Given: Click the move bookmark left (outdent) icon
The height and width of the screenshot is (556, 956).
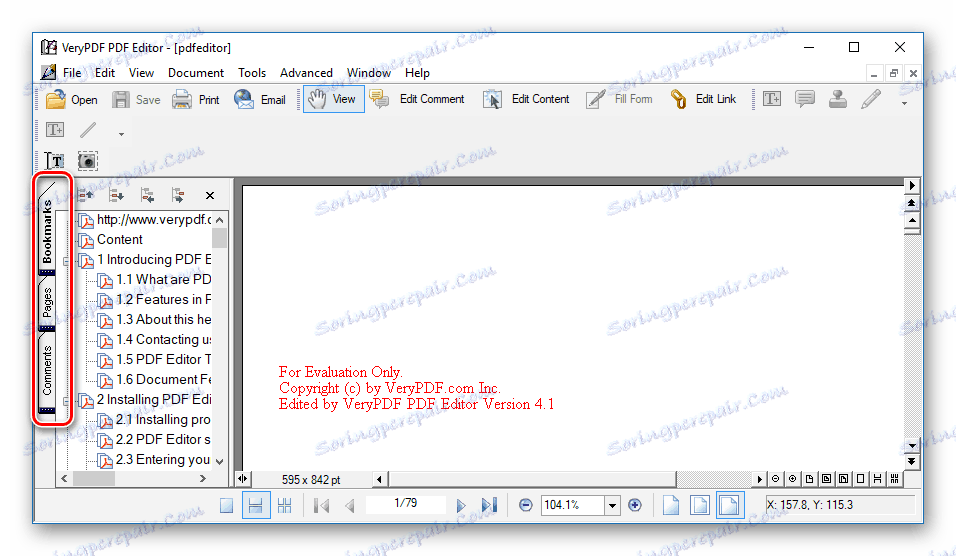Looking at the screenshot, I should tap(147, 195).
